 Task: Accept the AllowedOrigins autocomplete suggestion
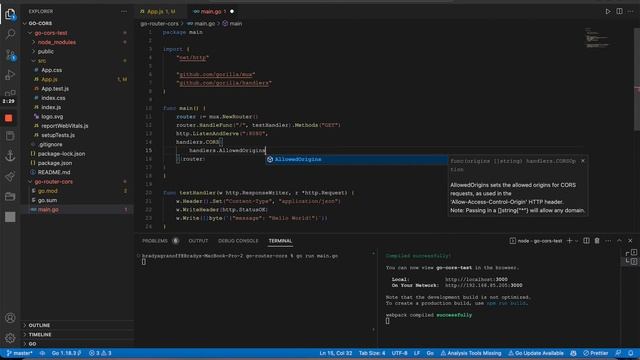[x=356, y=160]
